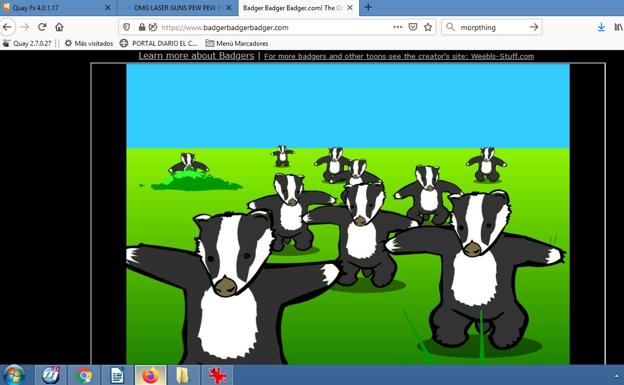Go to the browser home page
624x385 pixels.
(x=59, y=27)
